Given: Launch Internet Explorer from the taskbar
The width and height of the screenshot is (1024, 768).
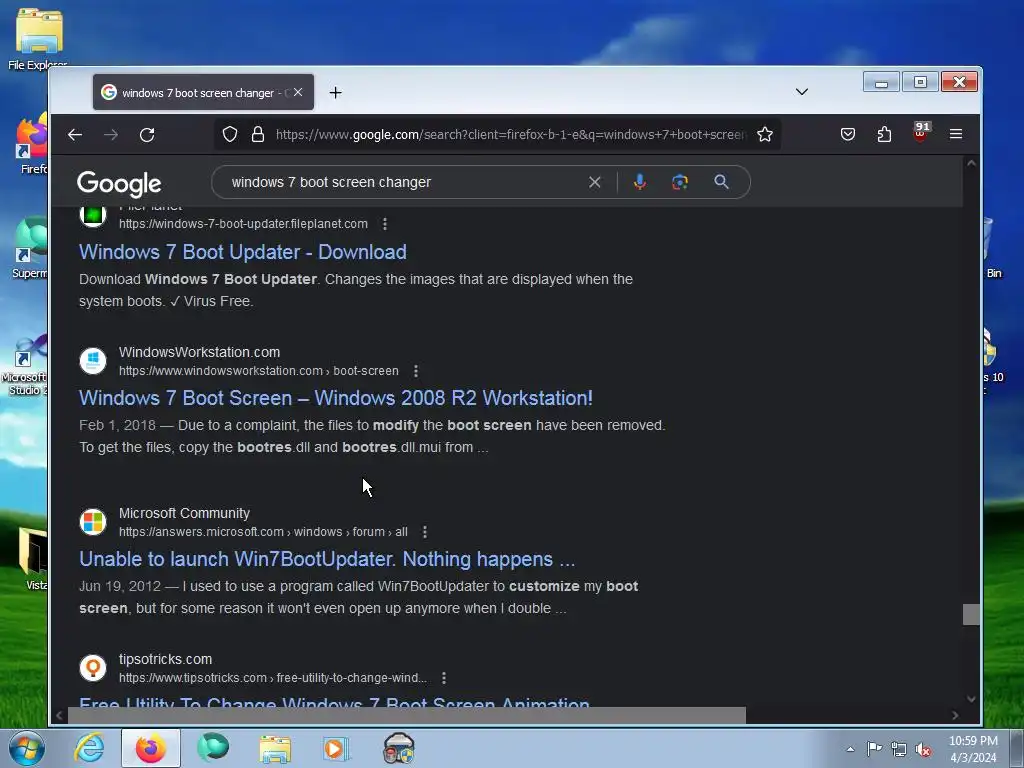Looking at the screenshot, I should click(x=89, y=748).
